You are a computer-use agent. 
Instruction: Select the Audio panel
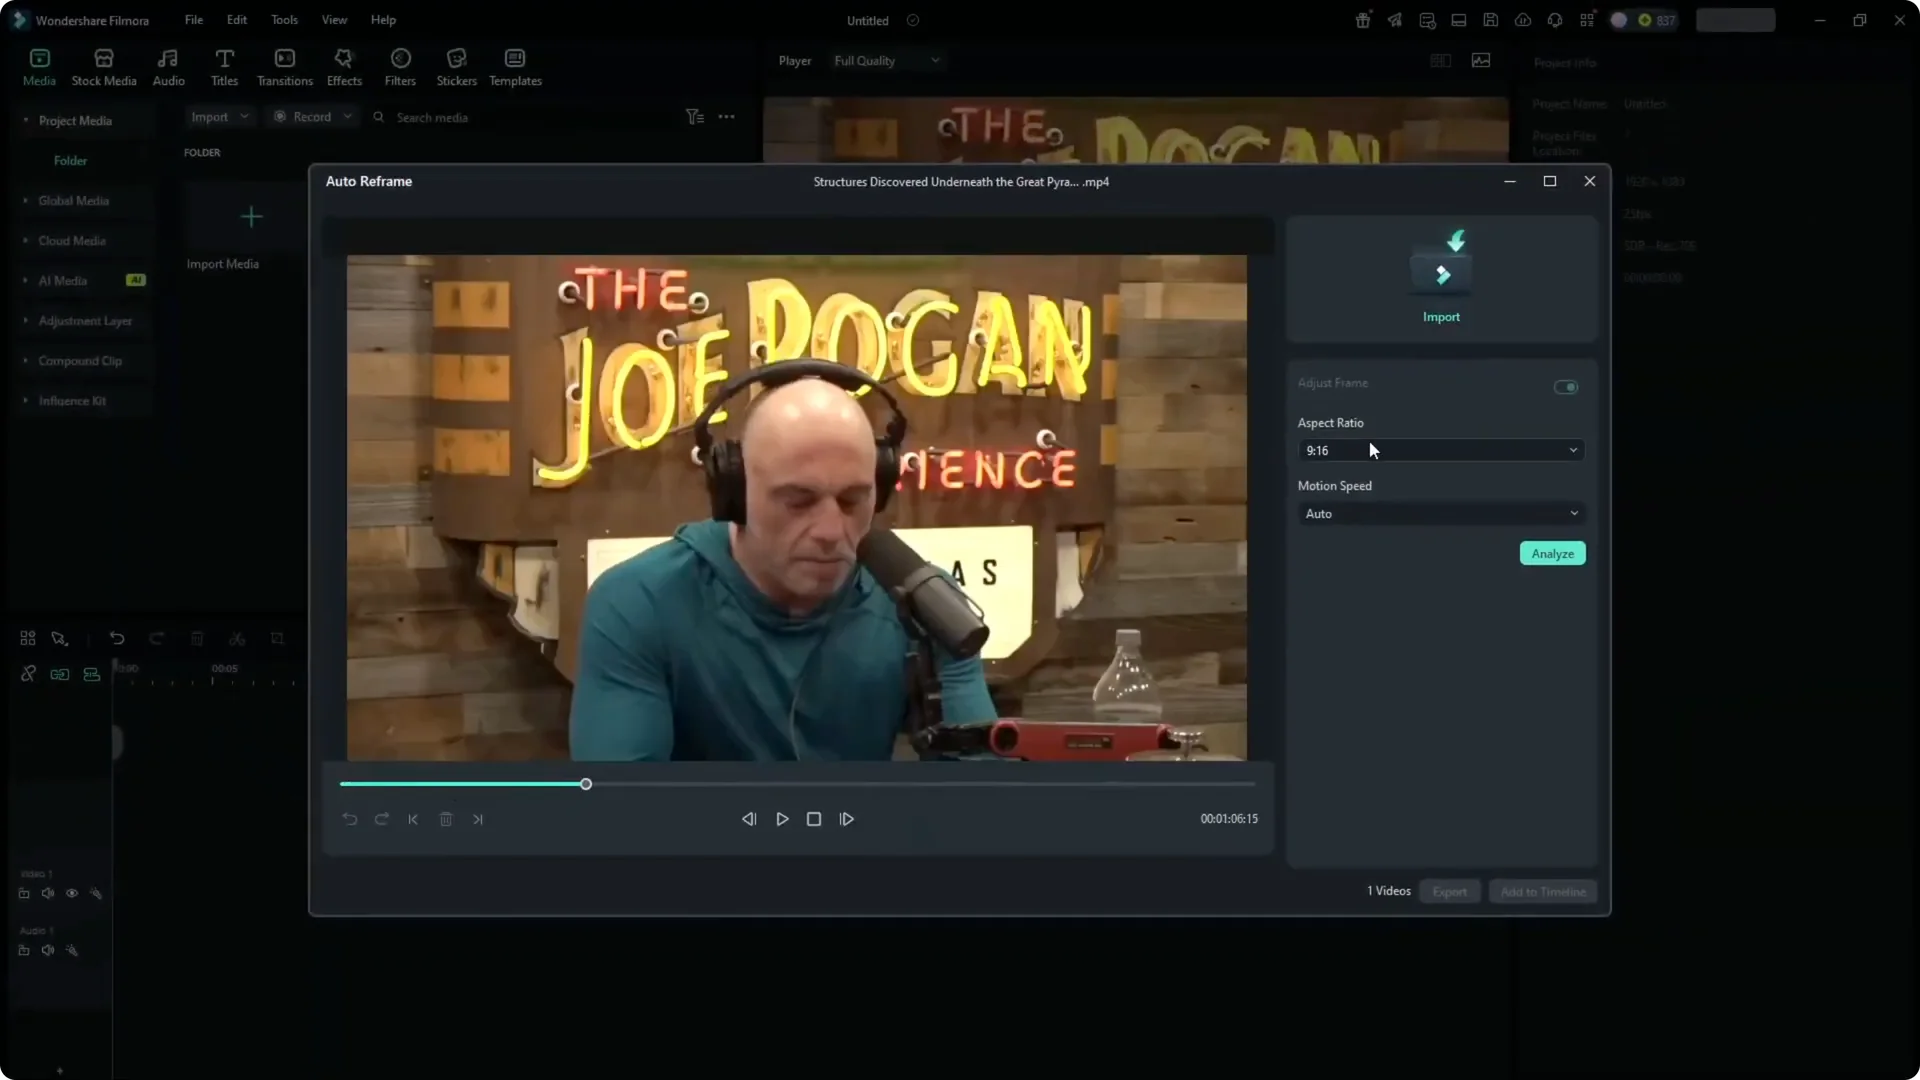coord(167,66)
